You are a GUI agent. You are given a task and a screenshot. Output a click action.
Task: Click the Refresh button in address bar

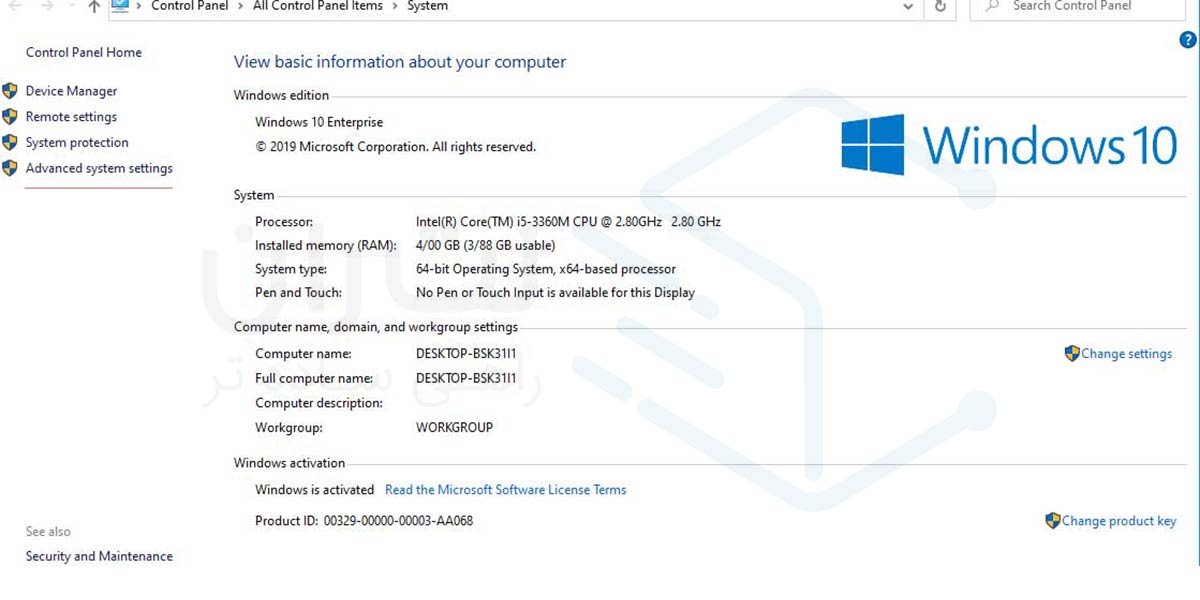tap(940, 7)
